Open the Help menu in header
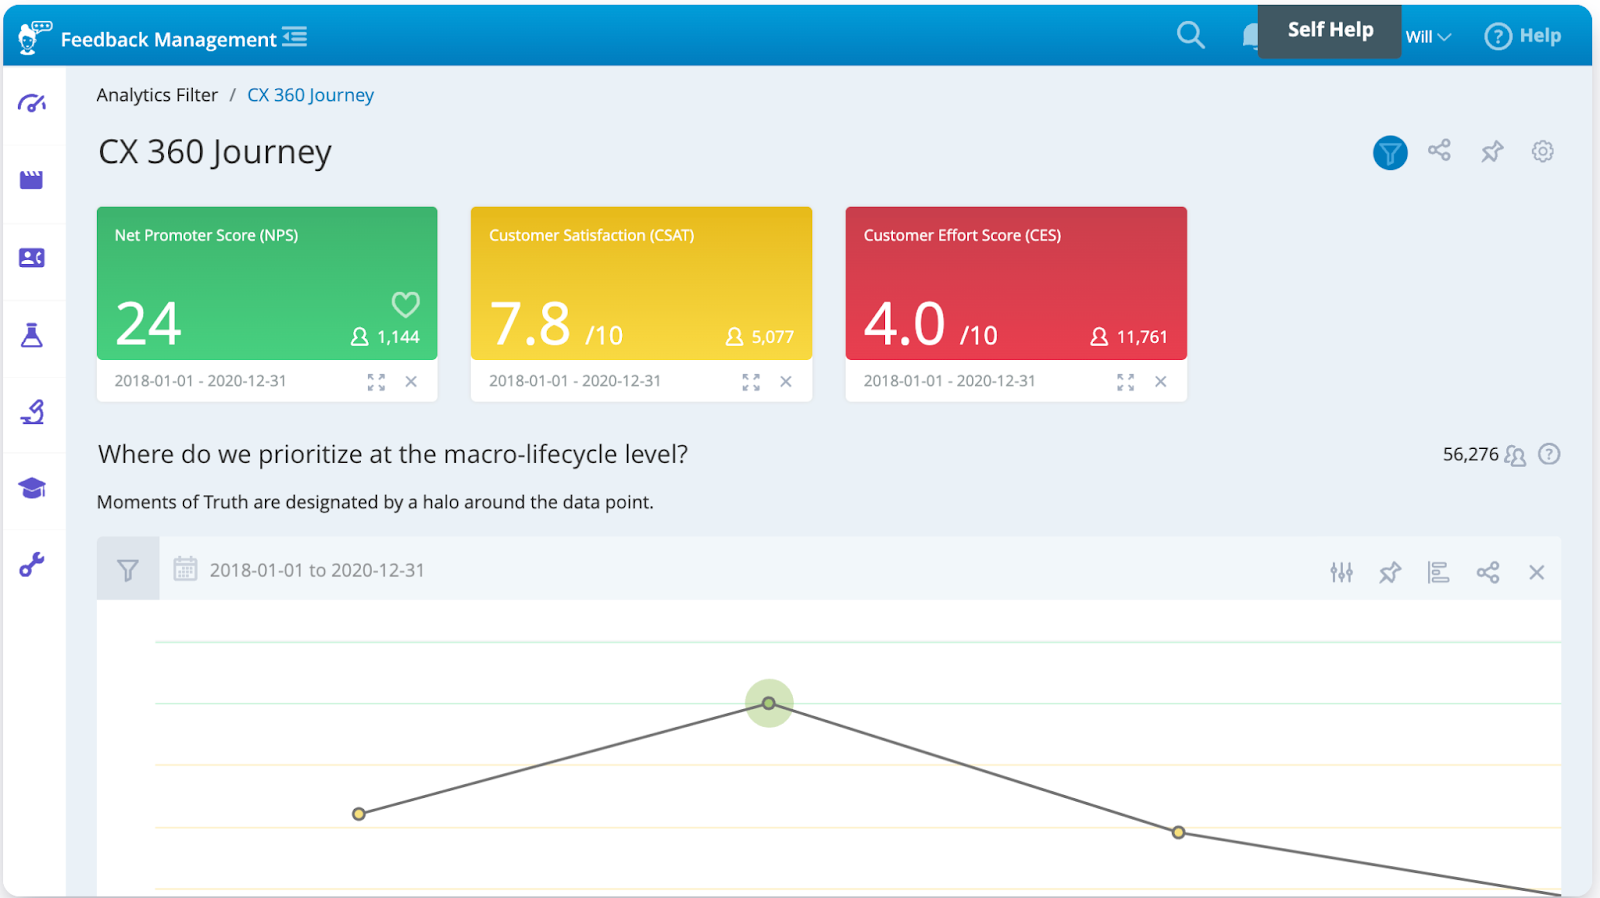Image resolution: width=1600 pixels, height=898 pixels. pyautogui.click(x=1523, y=37)
